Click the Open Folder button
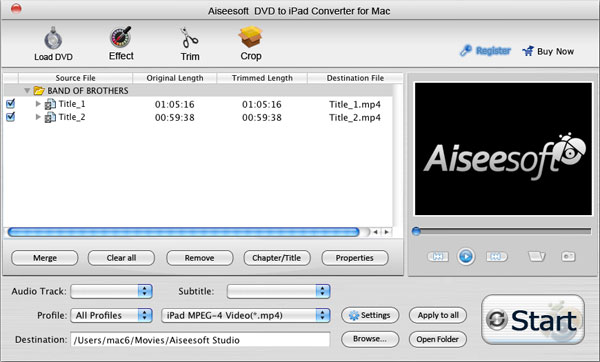The width and height of the screenshot is (600, 362). [x=438, y=339]
